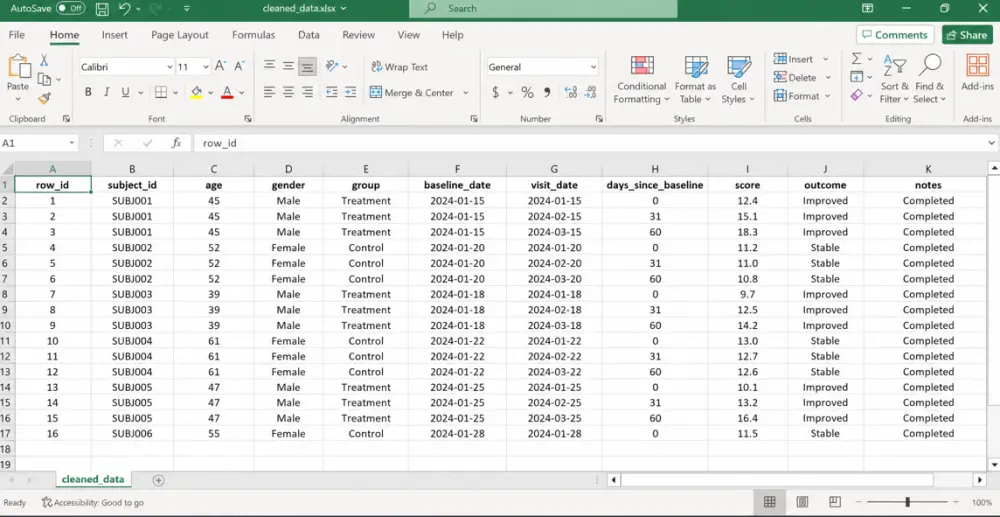Toggle Underline formatting
Screen dimensions: 1000x517
[x=125, y=92]
